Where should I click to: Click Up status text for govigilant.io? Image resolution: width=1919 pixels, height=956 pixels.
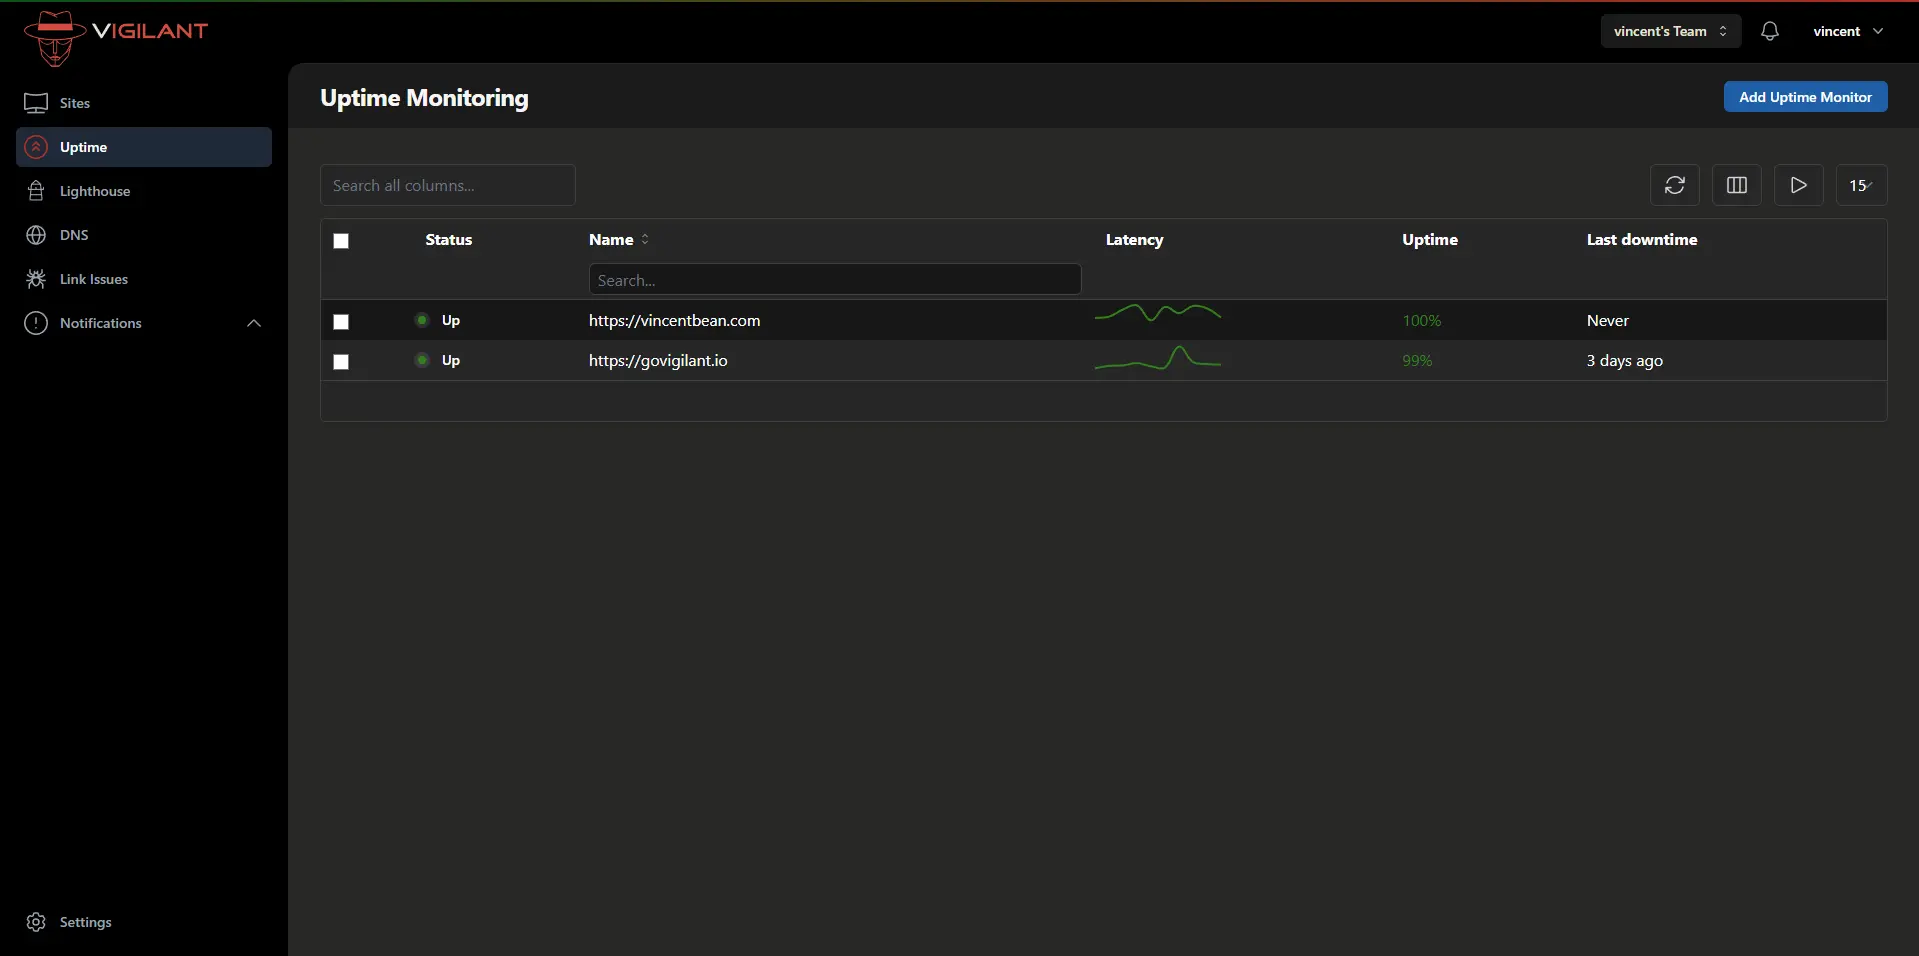coord(451,360)
